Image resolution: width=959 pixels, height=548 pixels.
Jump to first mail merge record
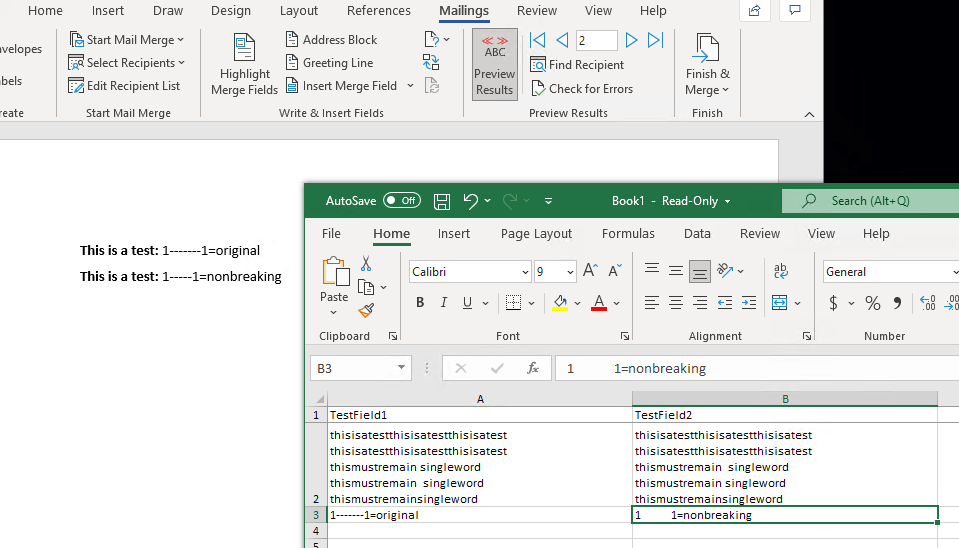pyautogui.click(x=537, y=41)
